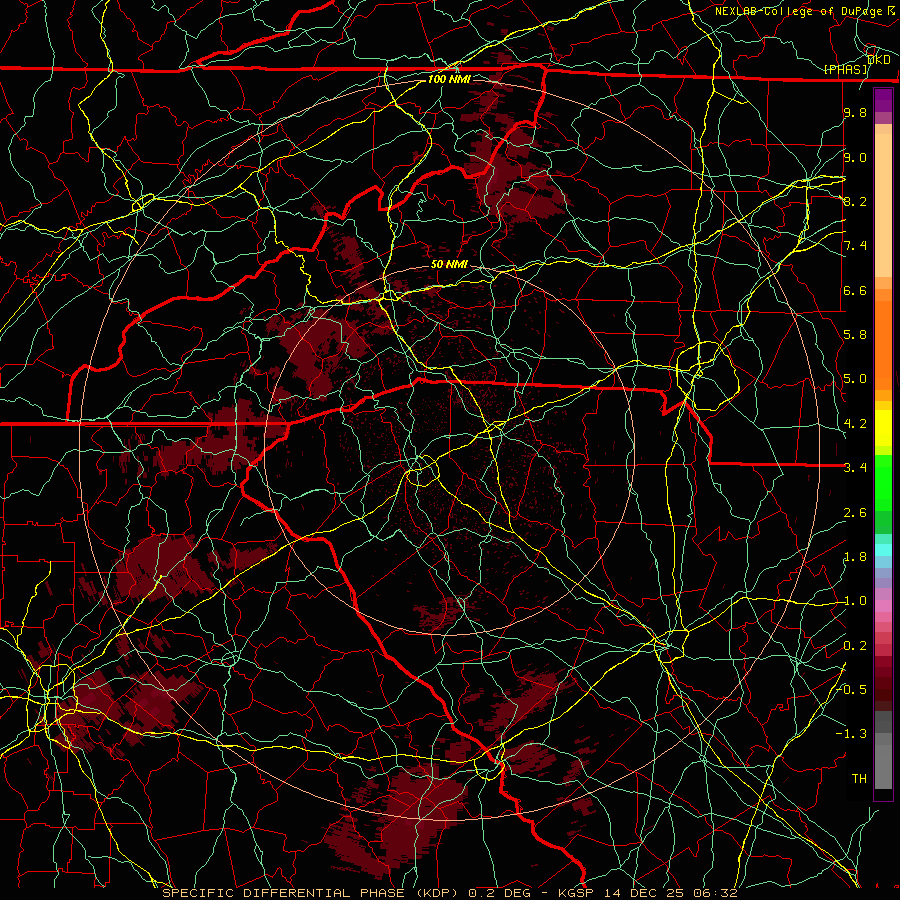This screenshot has width=900, height=900.
Task: Click the 6.6 value on the color scale
Action: point(855,290)
